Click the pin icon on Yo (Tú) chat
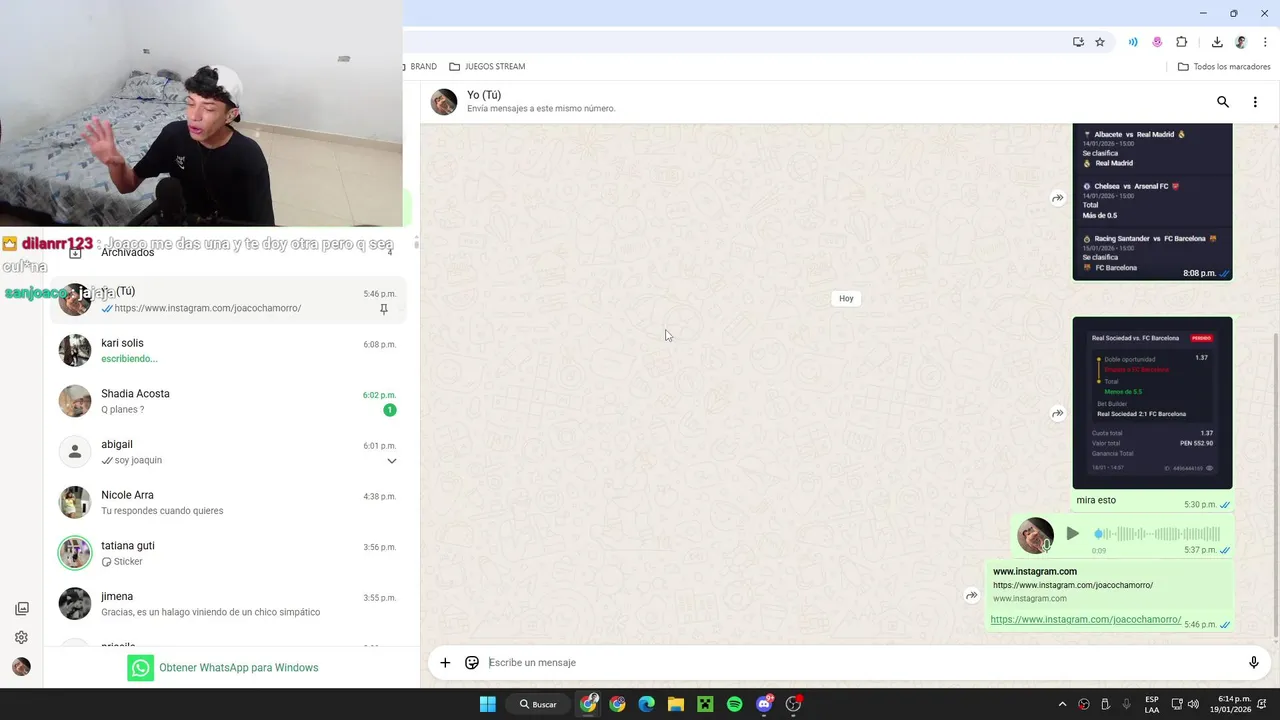 383,310
